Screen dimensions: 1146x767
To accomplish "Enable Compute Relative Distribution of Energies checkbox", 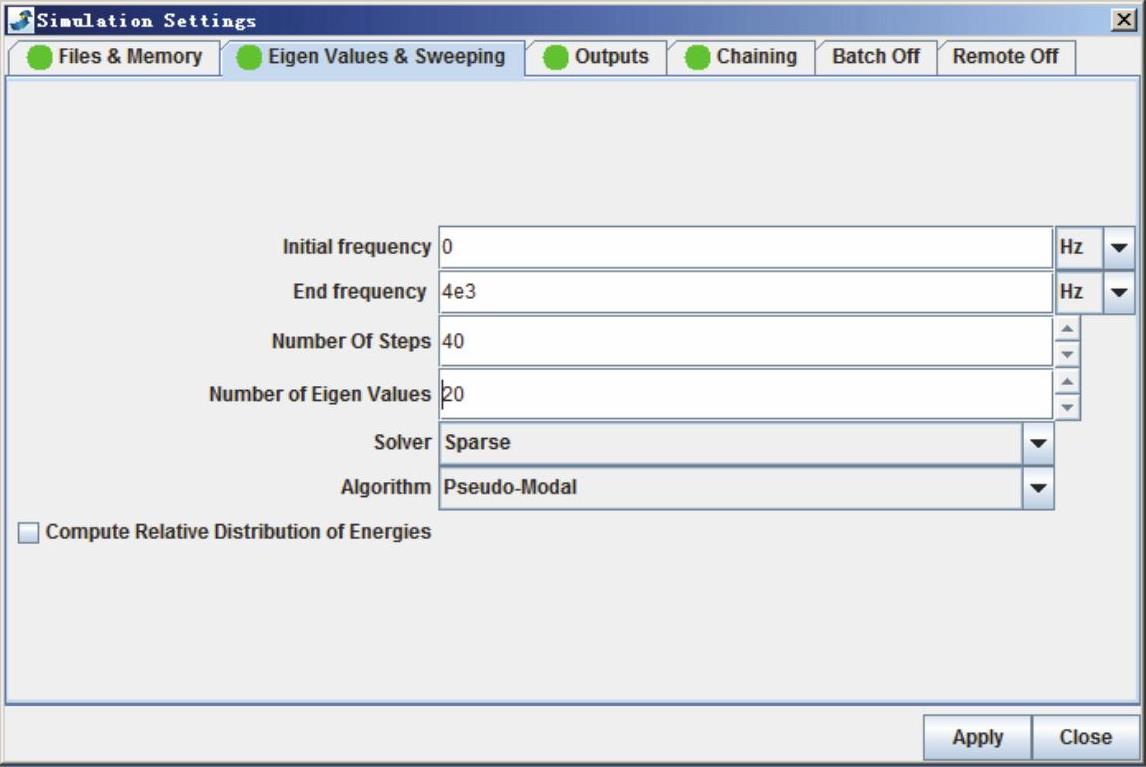I will pos(29,533).
